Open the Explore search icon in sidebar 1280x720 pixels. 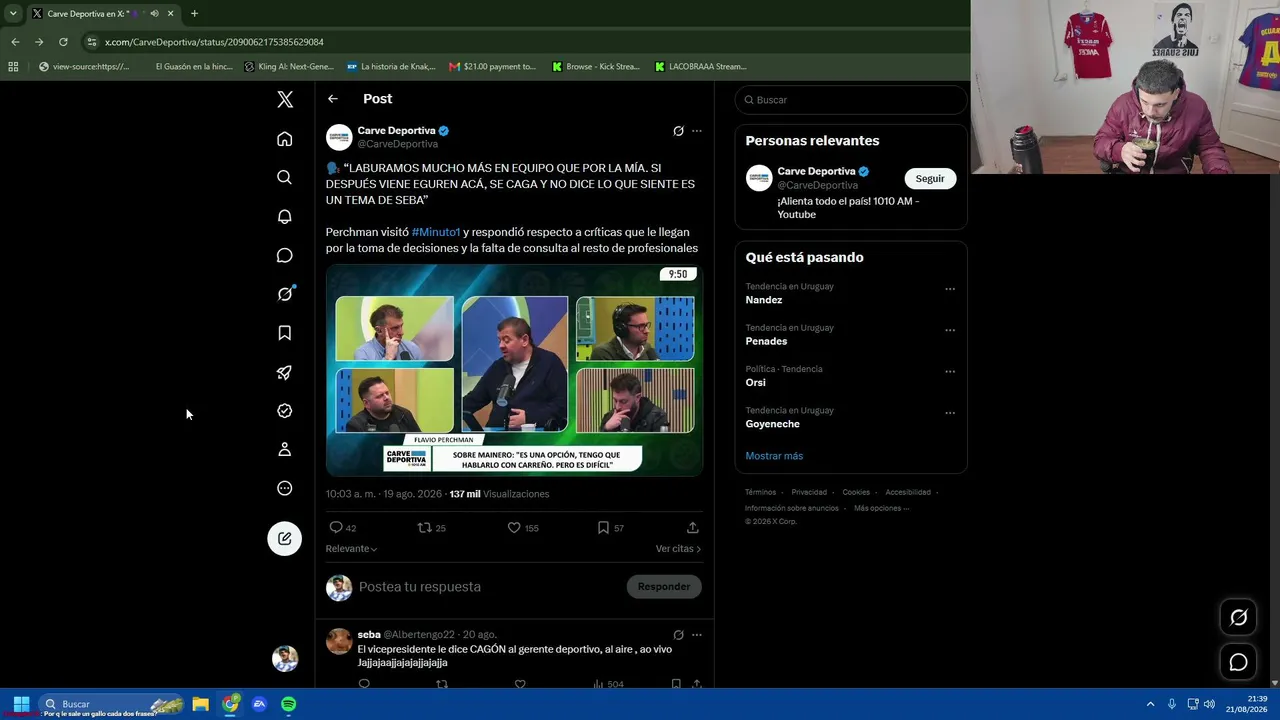pos(285,177)
